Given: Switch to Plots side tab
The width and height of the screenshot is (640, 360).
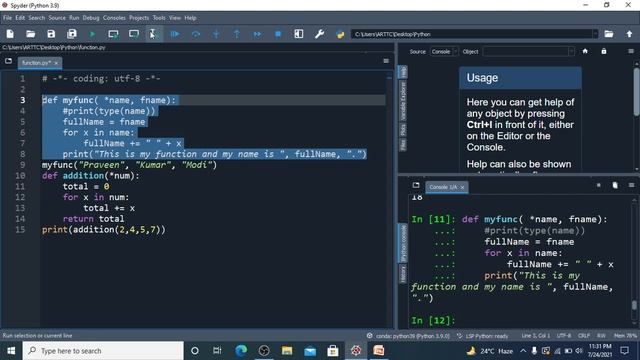Looking at the screenshot, I should (x=403, y=130).
